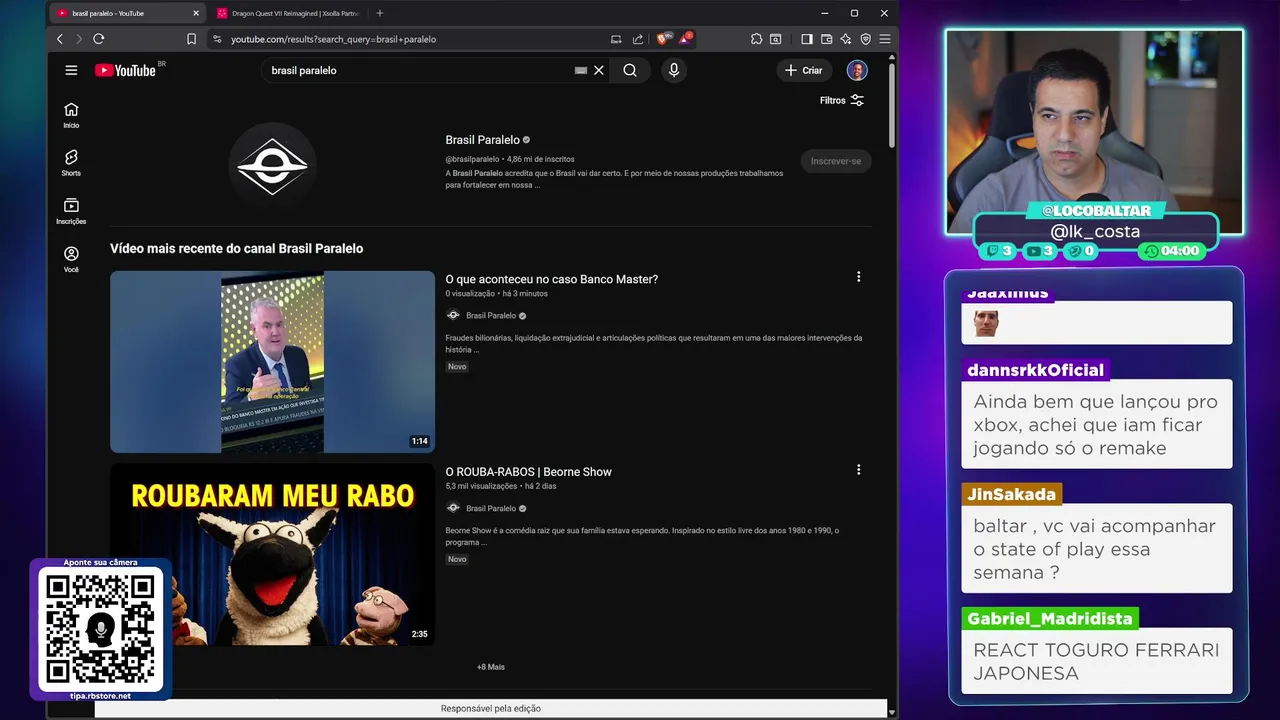
Task: Click the heading Vídeo mais recente do canal
Action: click(236, 248)
